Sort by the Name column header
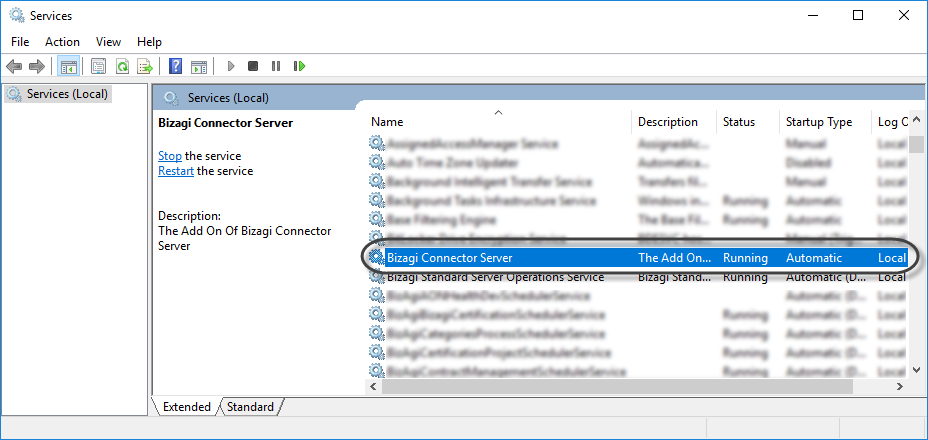The image size is (928, 440). [498, 122]
